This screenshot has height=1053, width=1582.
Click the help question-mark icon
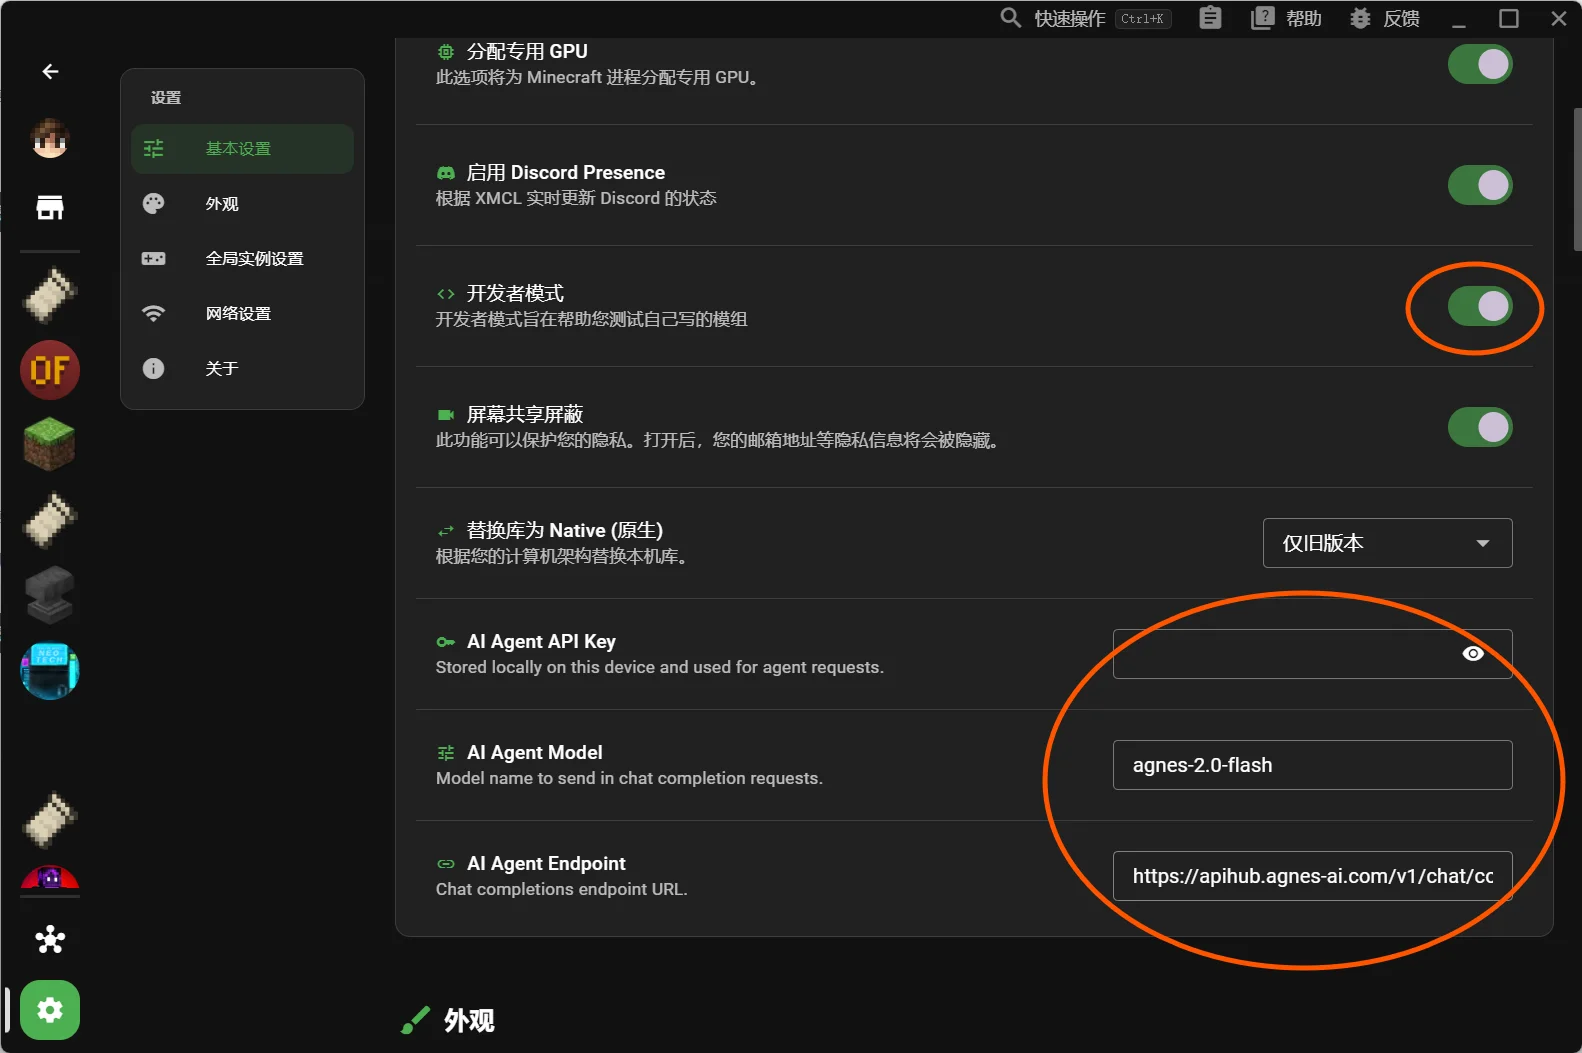coord(1263,18)
